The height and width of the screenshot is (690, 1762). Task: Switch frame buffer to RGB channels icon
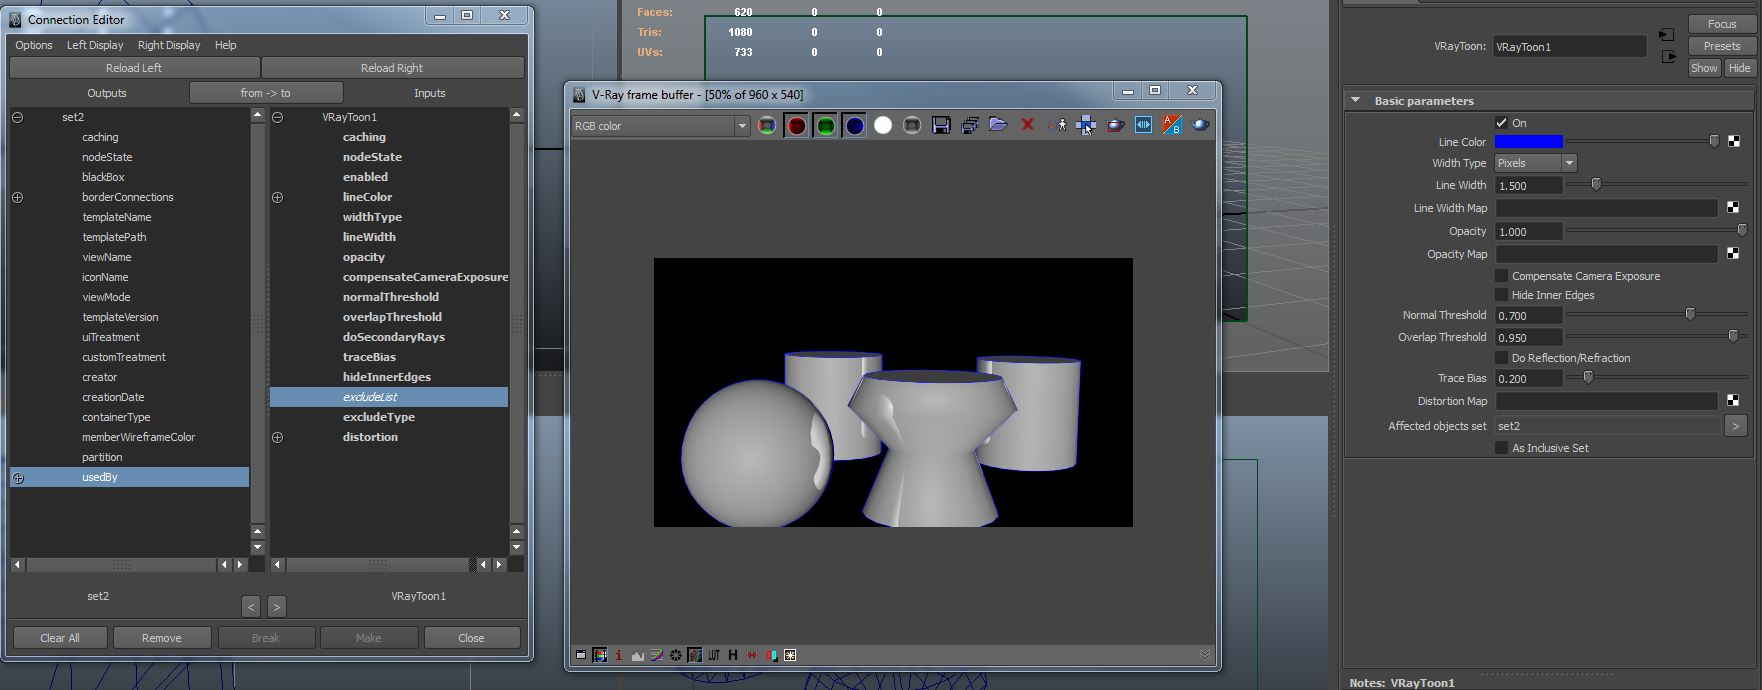tap(767, 126)
